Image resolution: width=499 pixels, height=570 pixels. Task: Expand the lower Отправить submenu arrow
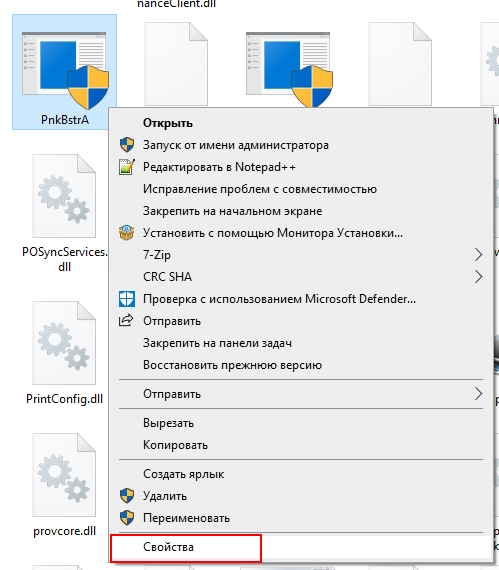tap(478, 394)
